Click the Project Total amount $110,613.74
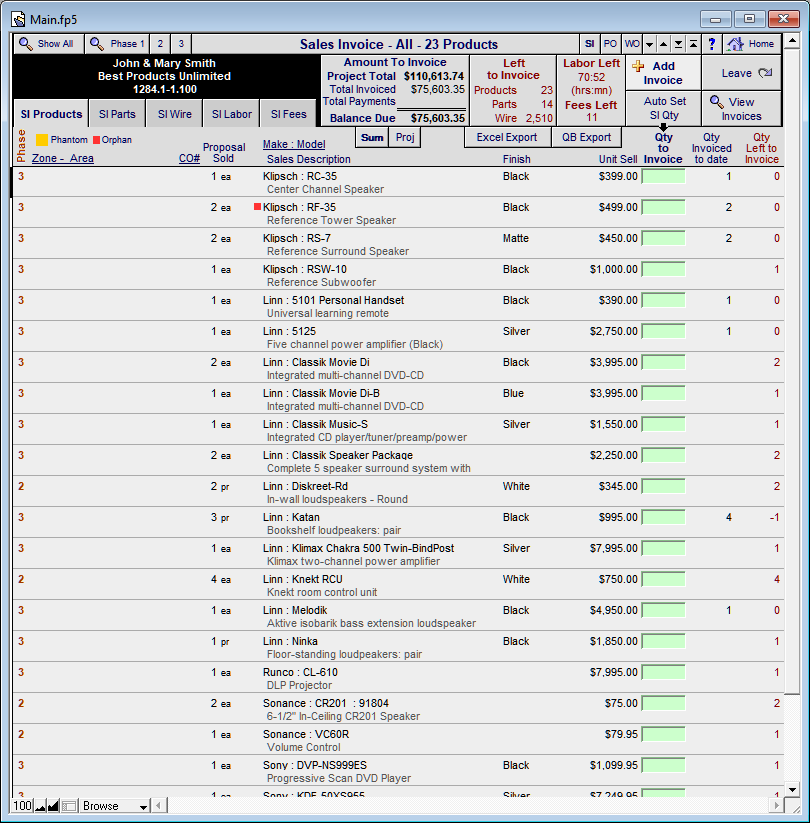 (x=434, y=76)
